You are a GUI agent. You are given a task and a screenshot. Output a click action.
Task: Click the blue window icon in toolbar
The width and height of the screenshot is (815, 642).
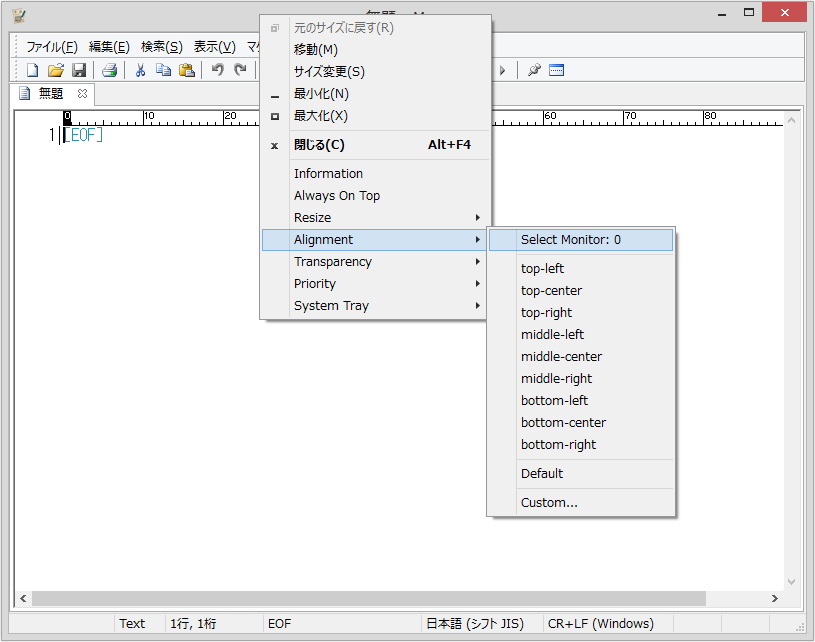coord(556,70)
